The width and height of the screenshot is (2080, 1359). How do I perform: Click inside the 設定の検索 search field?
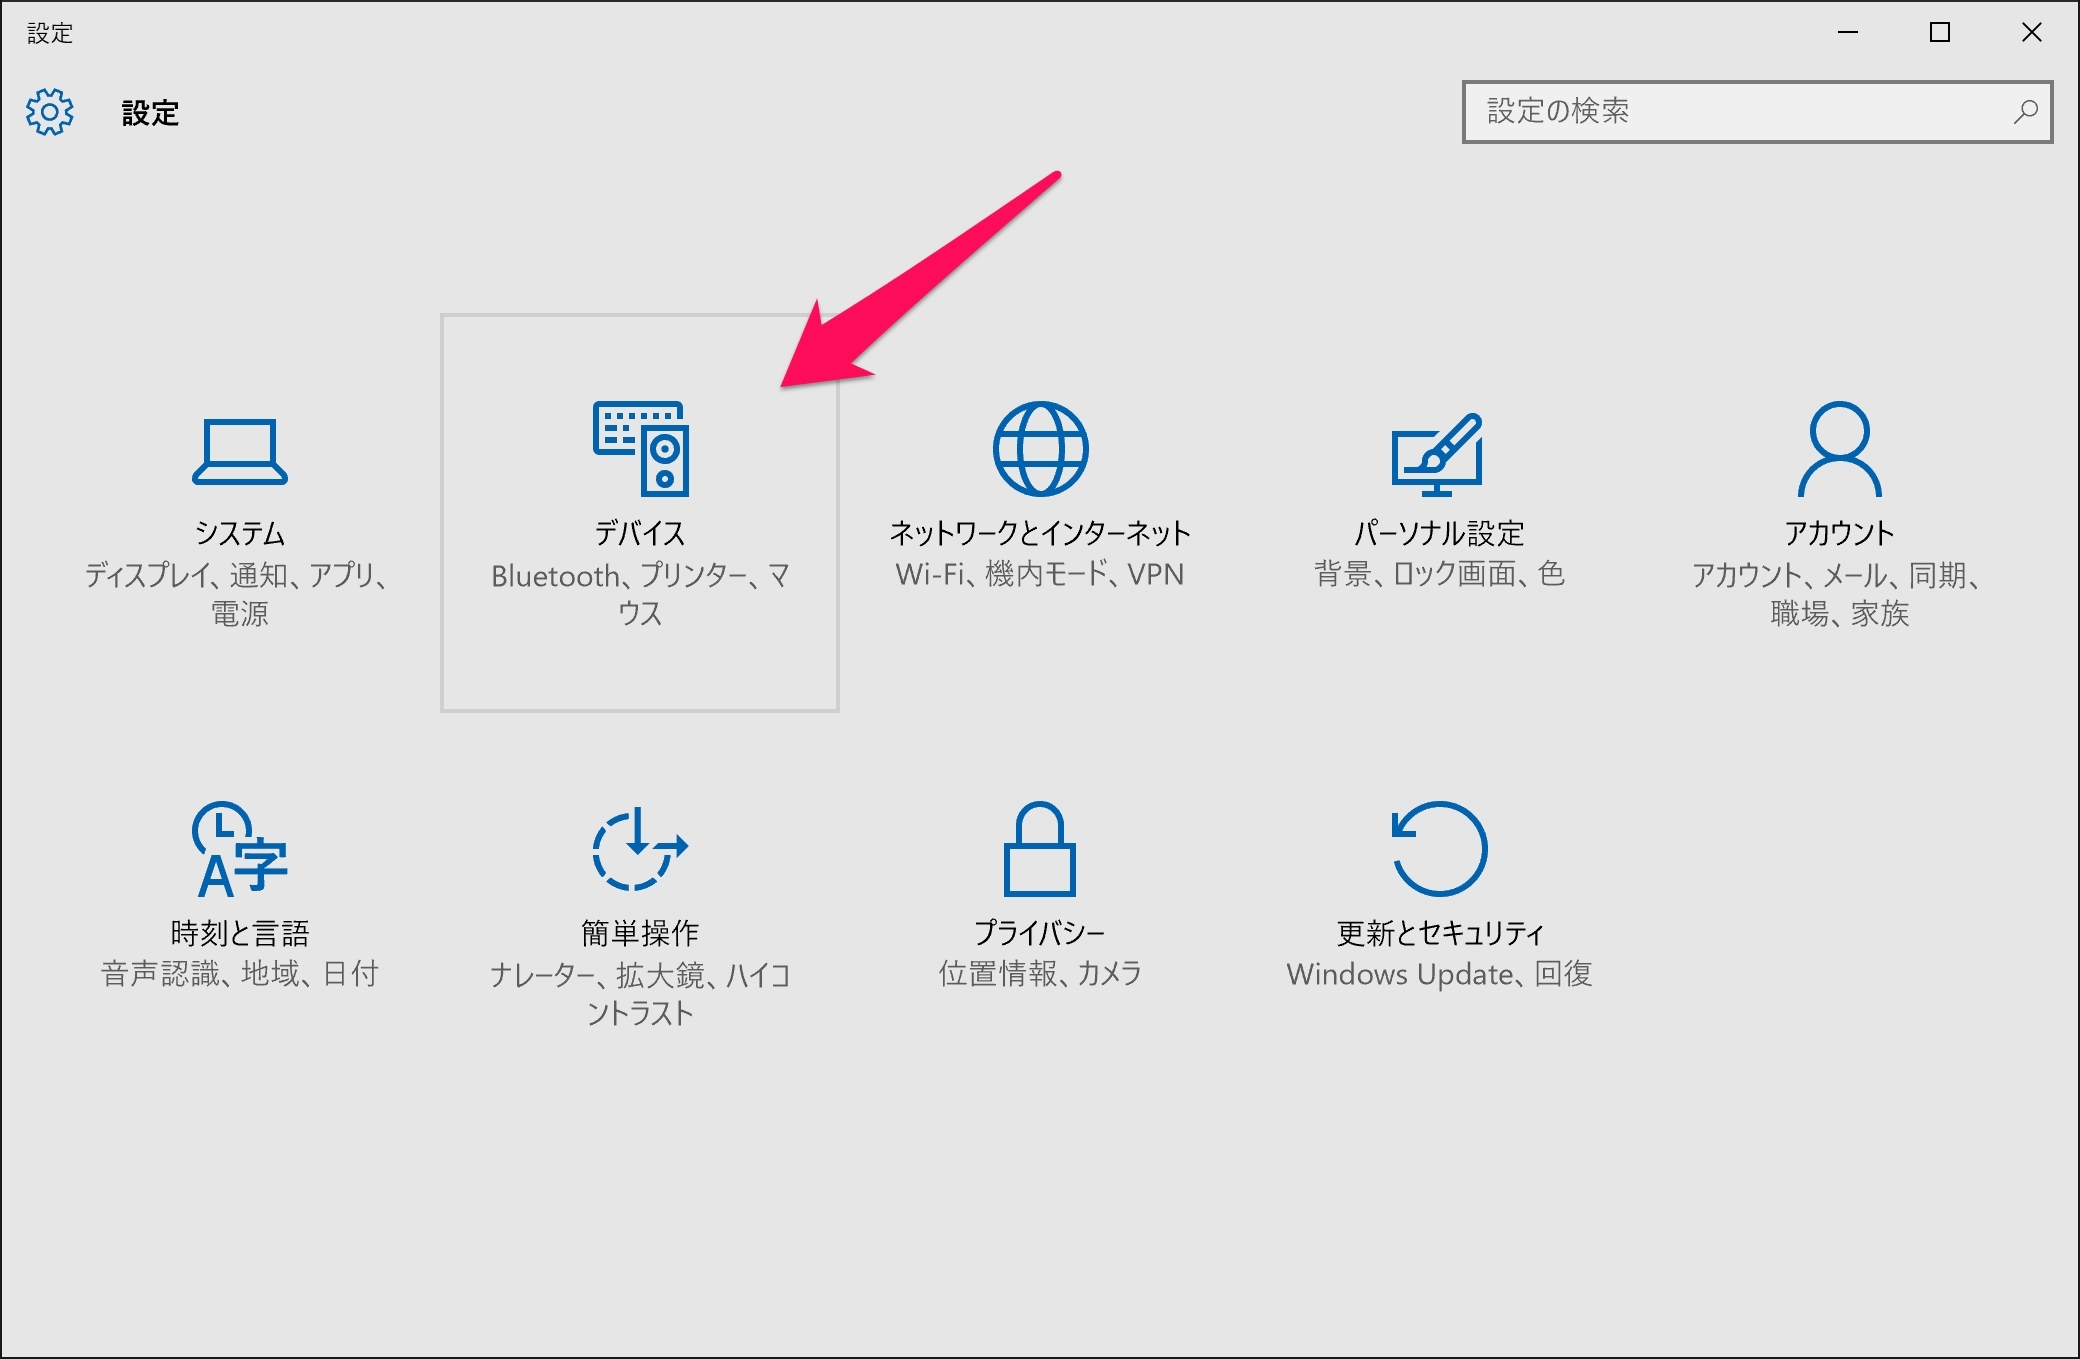pyautogui.click(x=1700, y=112)
